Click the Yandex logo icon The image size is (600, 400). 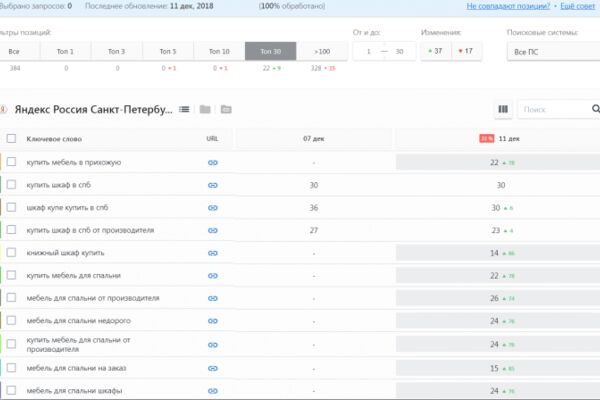pyautogui.click(x=3, y=109)
